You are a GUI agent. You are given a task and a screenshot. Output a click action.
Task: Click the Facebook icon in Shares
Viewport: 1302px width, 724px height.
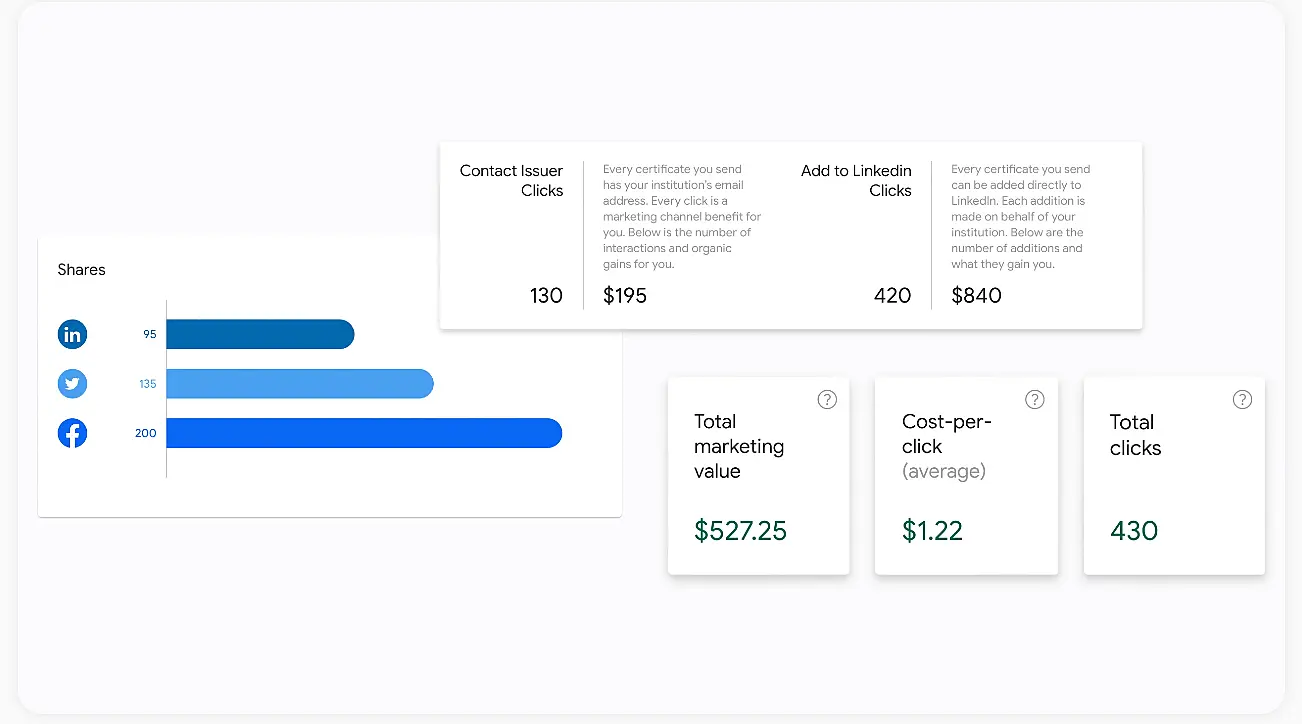point(73,433)
